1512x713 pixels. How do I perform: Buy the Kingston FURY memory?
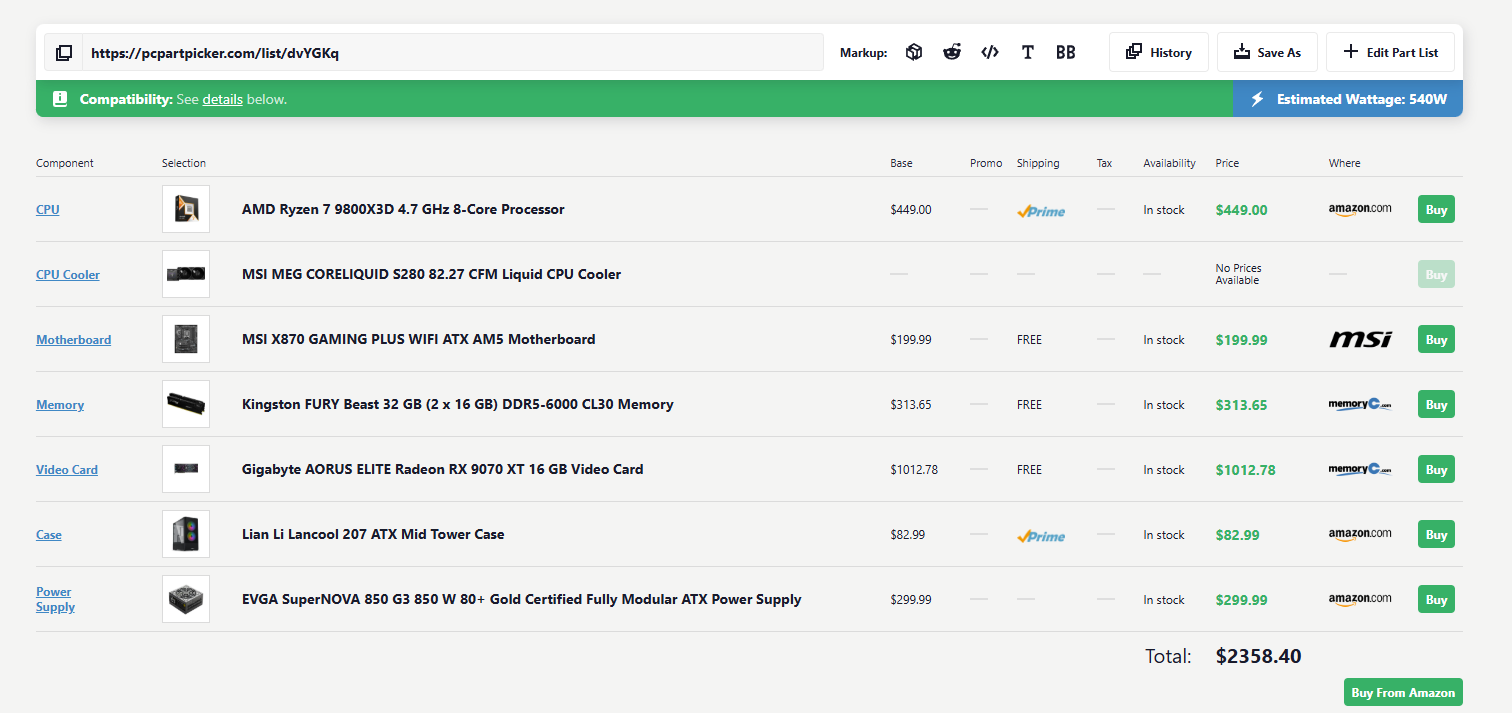point(1436,404)
